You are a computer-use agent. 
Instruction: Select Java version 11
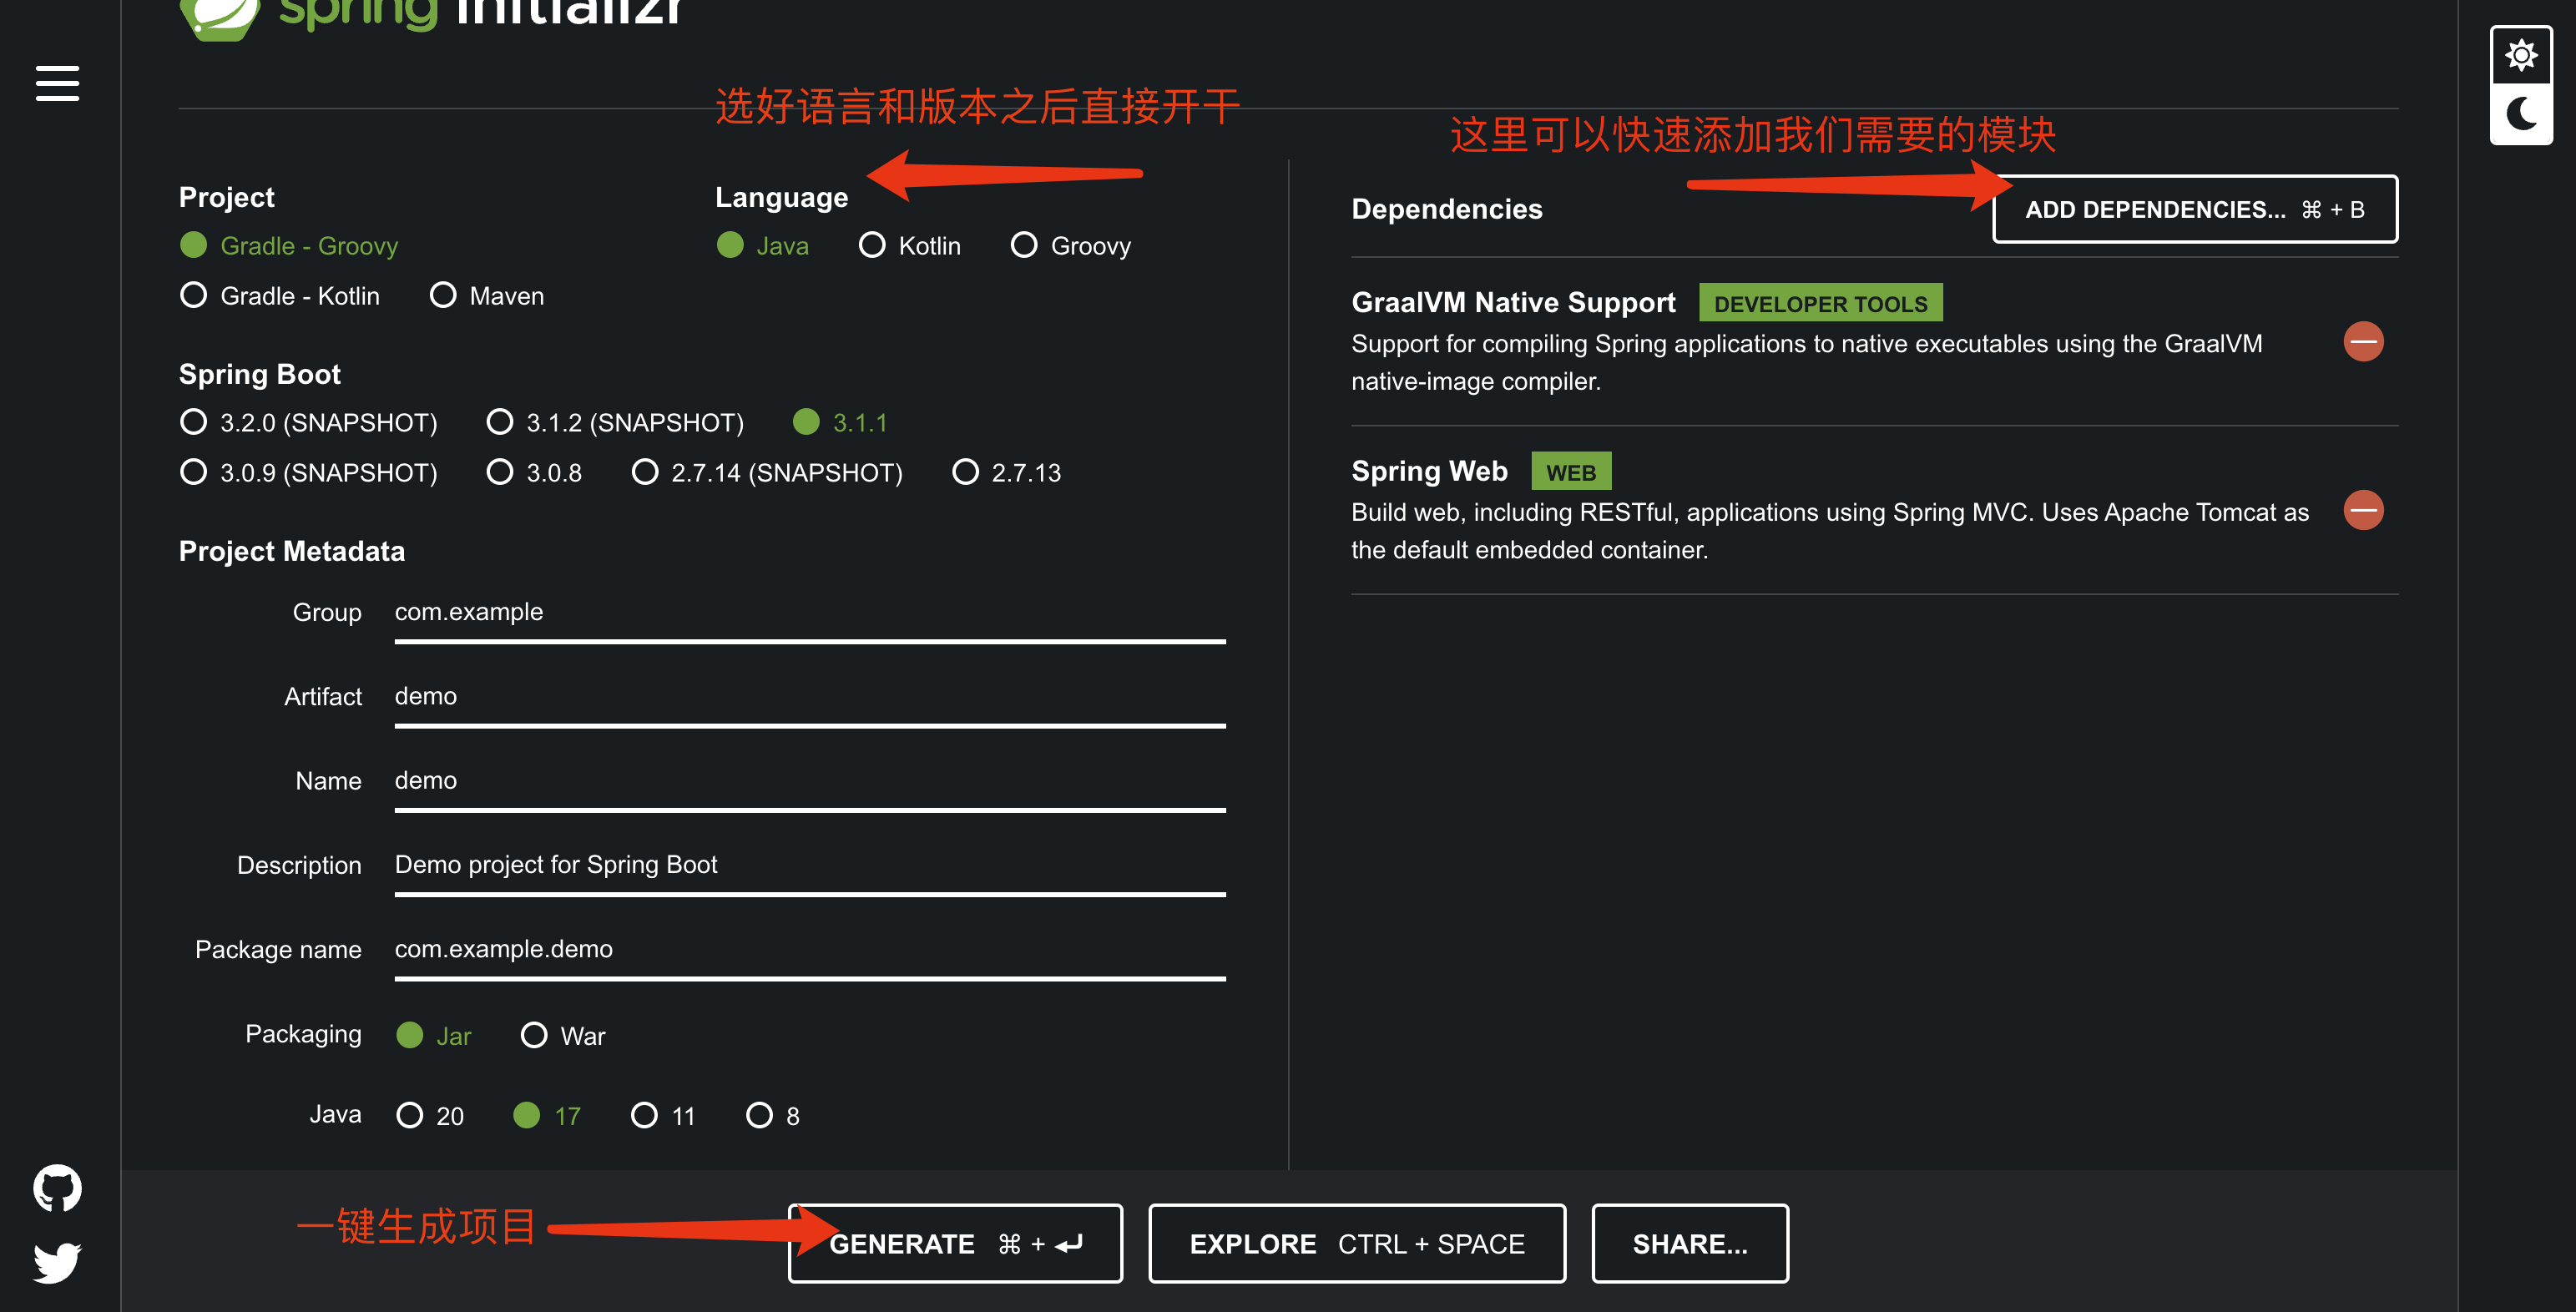664,1116
